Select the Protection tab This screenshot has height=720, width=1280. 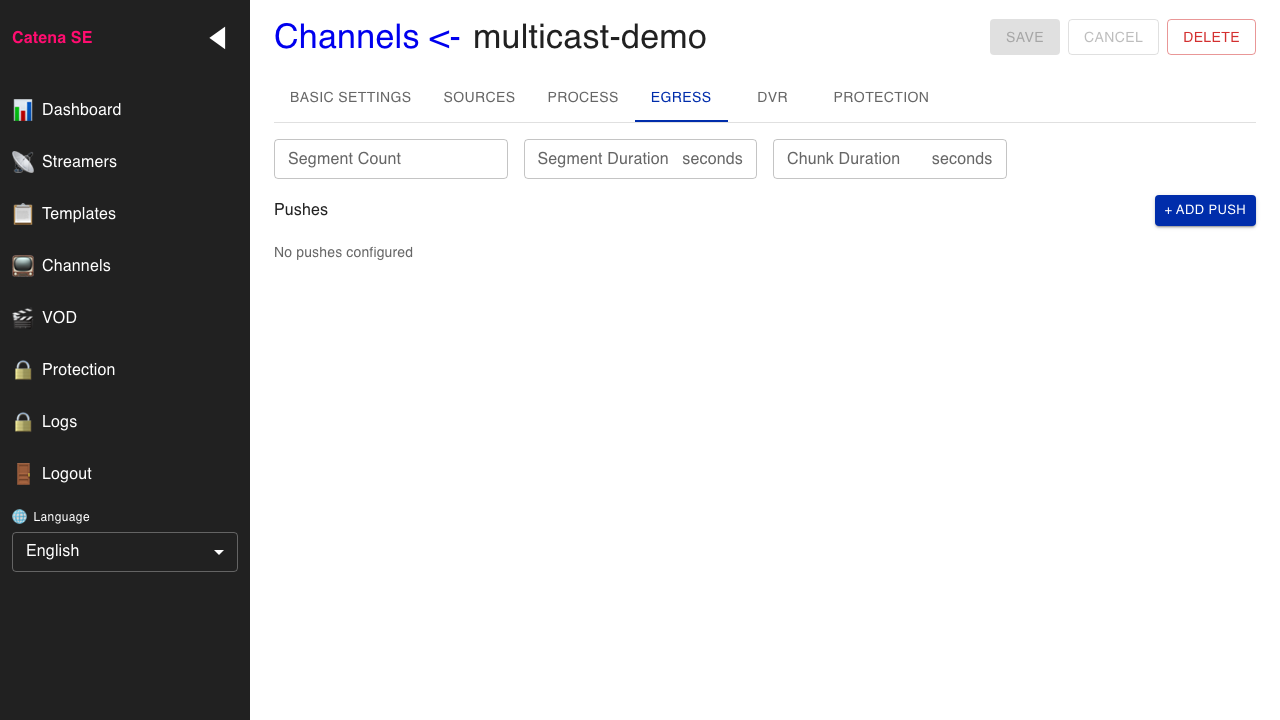click(x=881, y=97)
